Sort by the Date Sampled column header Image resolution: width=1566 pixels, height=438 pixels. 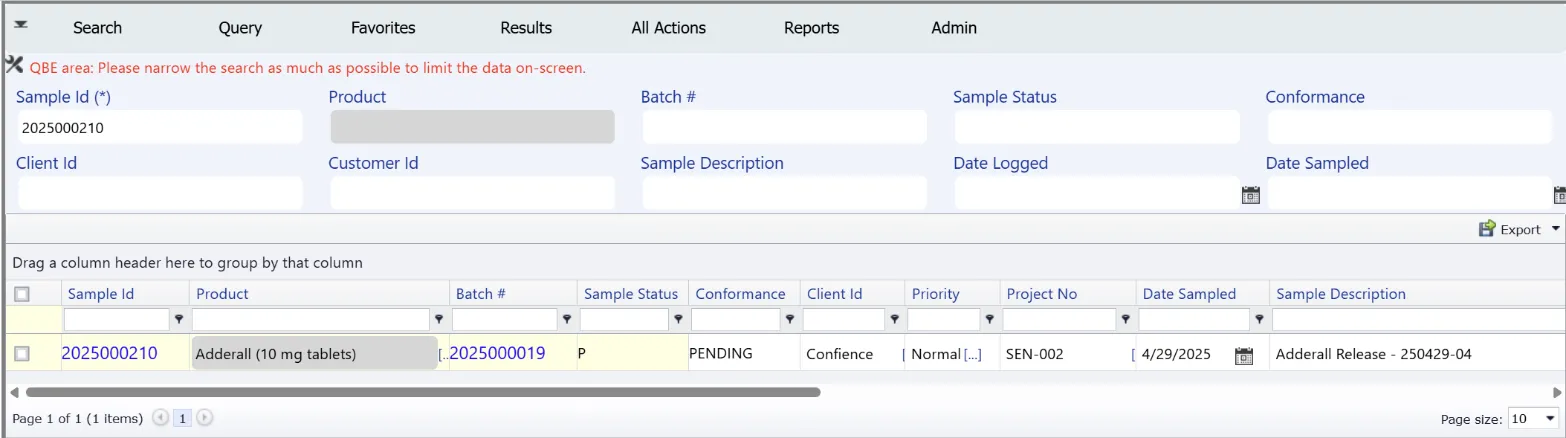(x=1190, y=294)
